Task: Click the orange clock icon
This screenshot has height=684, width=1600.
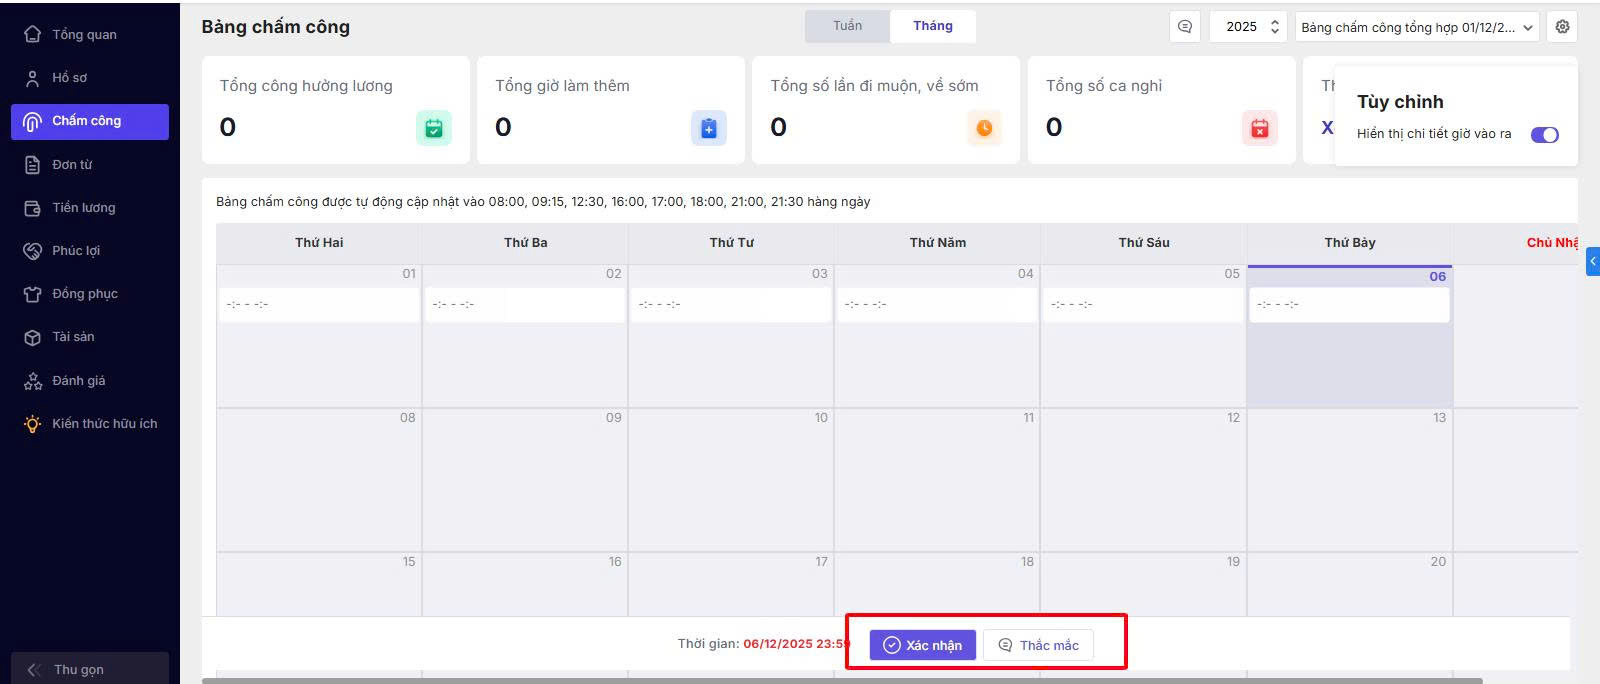Action: 984,128
